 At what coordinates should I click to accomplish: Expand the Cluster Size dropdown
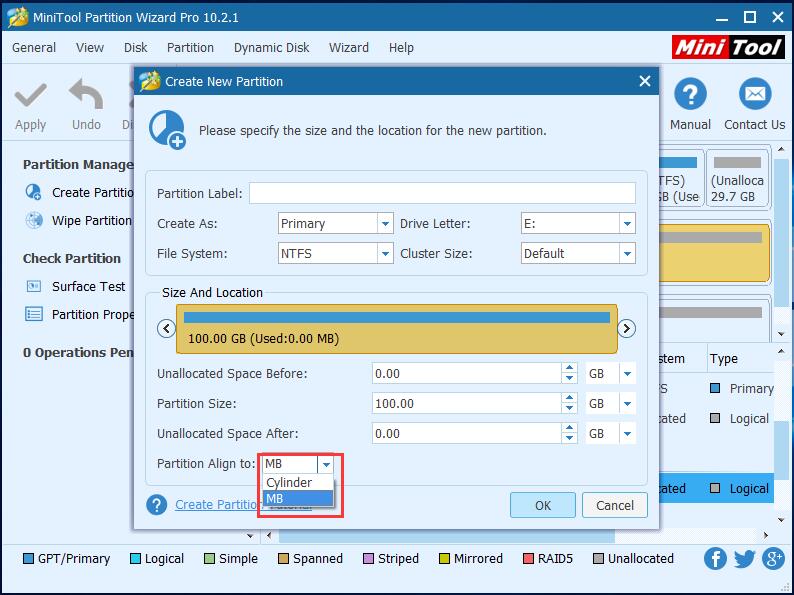pos(627,253)
